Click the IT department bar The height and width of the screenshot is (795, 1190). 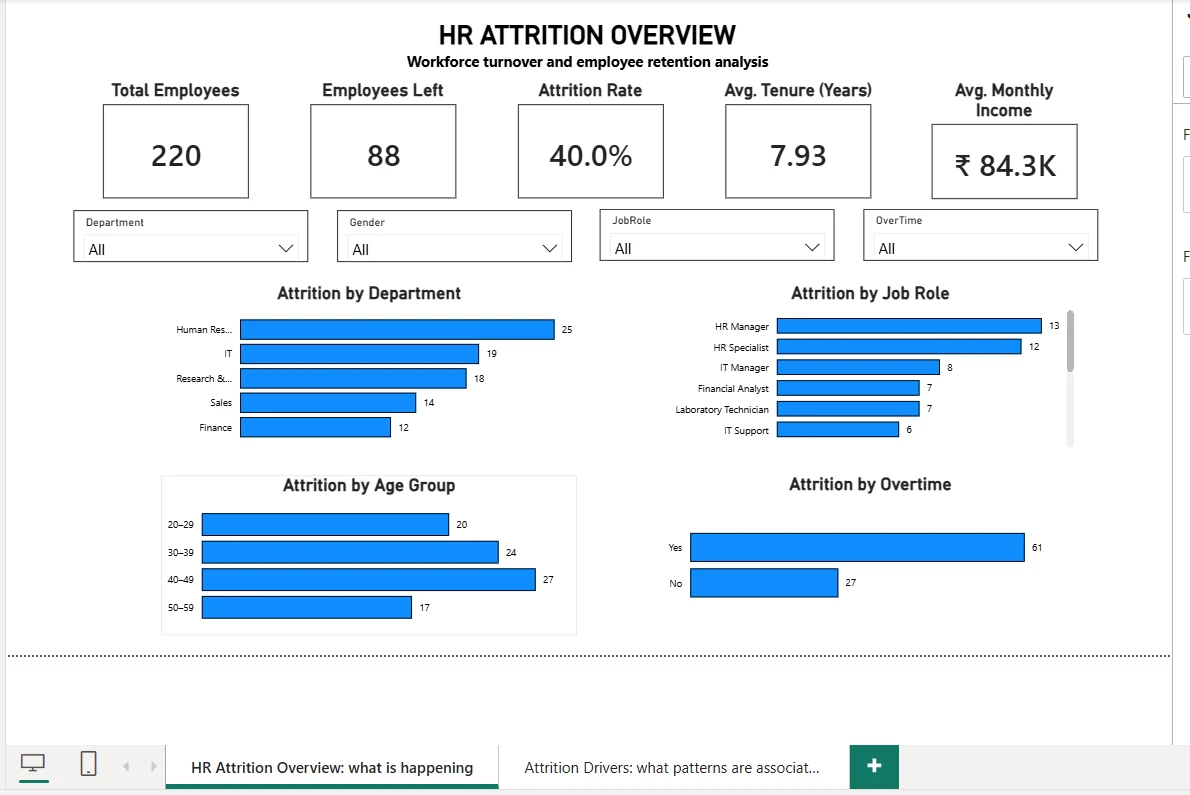tap(360, 354)
